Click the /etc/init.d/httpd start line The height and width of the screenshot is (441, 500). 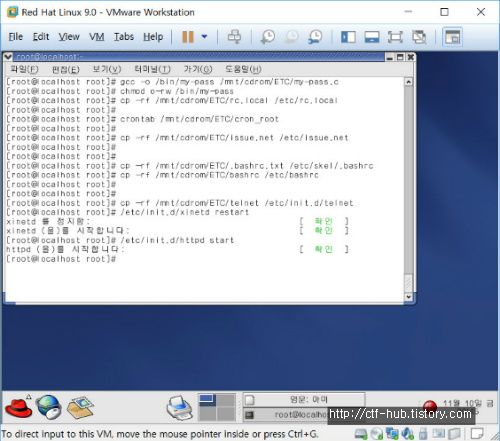point(120,240)
